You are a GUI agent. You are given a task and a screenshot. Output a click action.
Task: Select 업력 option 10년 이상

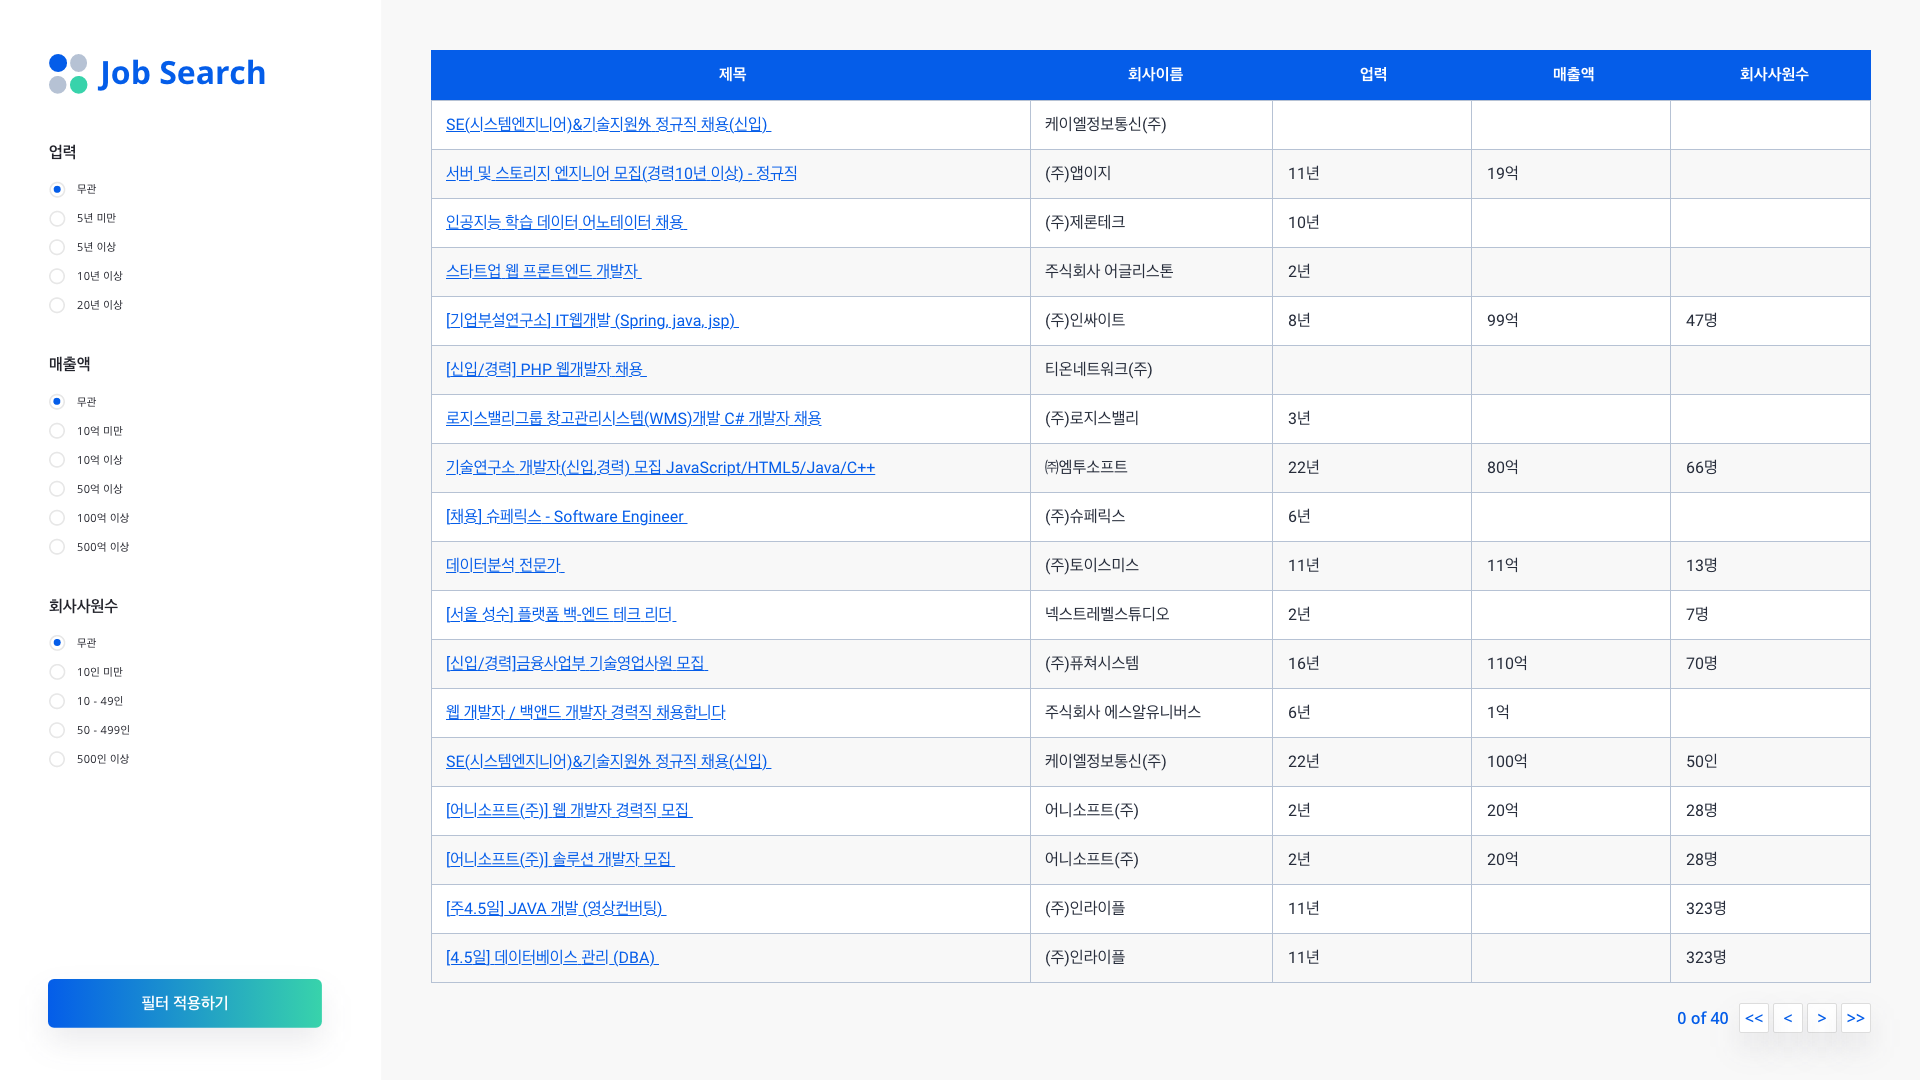pos(57,276)
